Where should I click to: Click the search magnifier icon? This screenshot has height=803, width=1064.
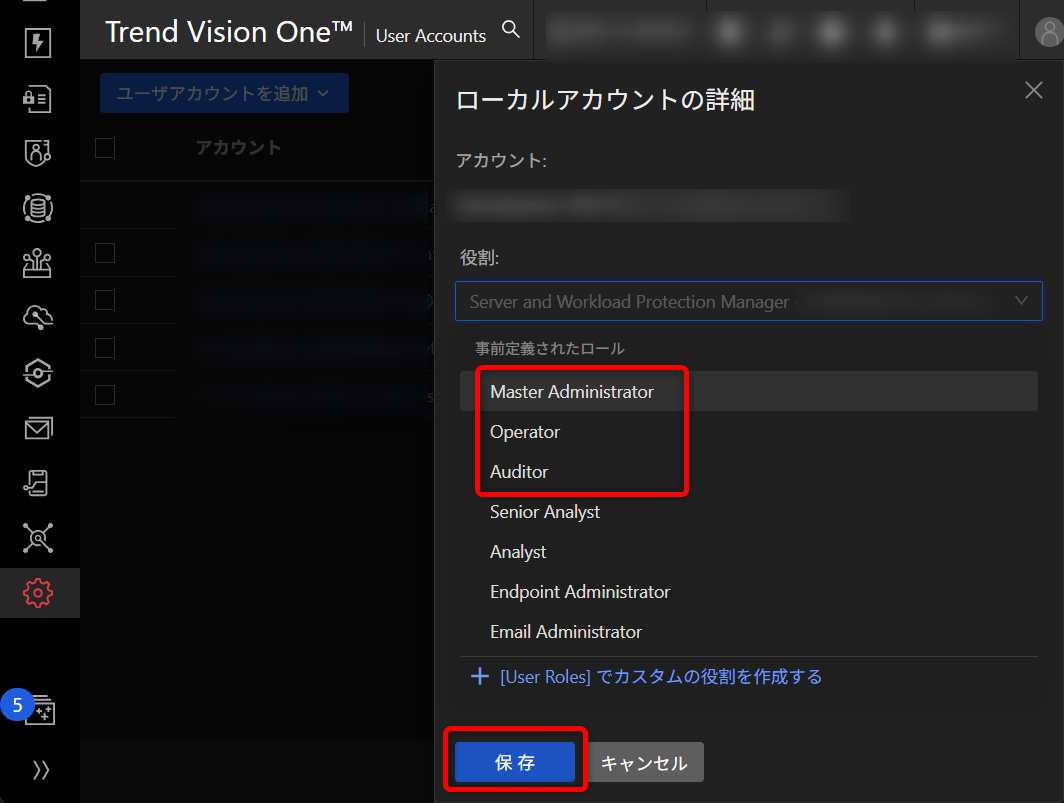coord(510,29)
